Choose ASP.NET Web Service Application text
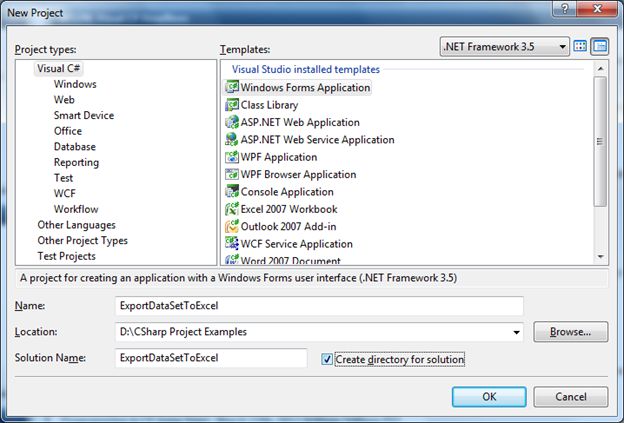The width and height of the screenshot is (624, 423). click(x=318, y=140)
